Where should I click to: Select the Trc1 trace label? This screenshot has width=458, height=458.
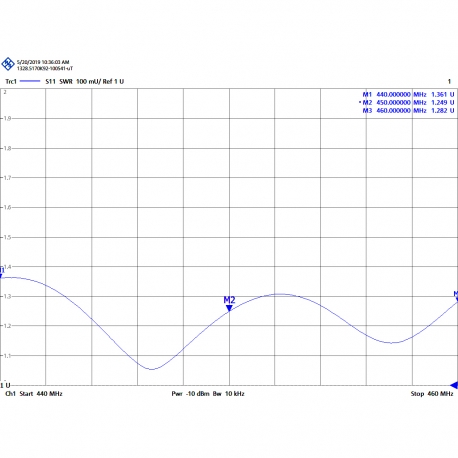pyautogui.click(x=11, y=81)
